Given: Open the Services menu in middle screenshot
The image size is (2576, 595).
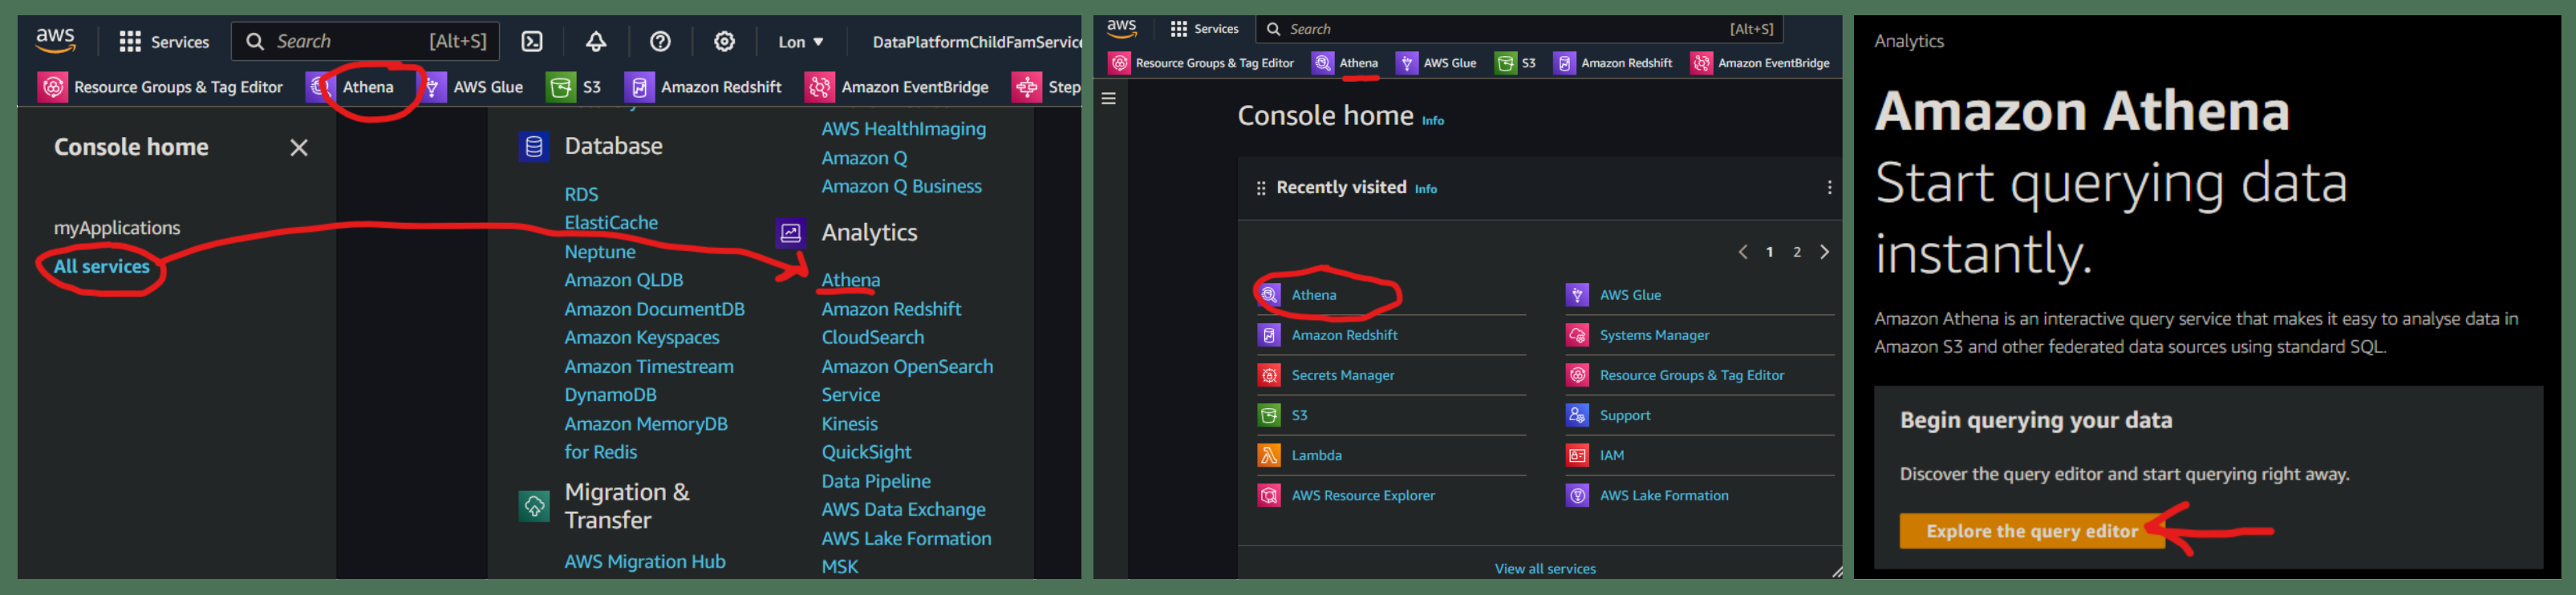Looking at the screenshot, I should click(1204, 29).
